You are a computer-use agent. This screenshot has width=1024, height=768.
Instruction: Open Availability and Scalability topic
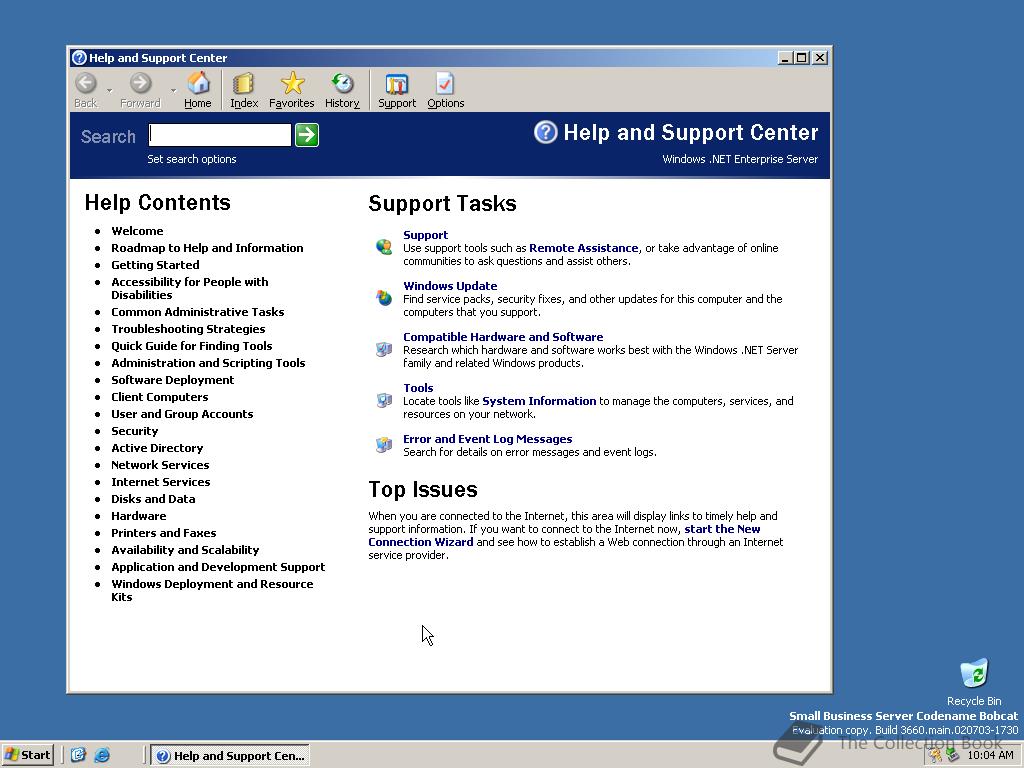[x=185, y=549]
